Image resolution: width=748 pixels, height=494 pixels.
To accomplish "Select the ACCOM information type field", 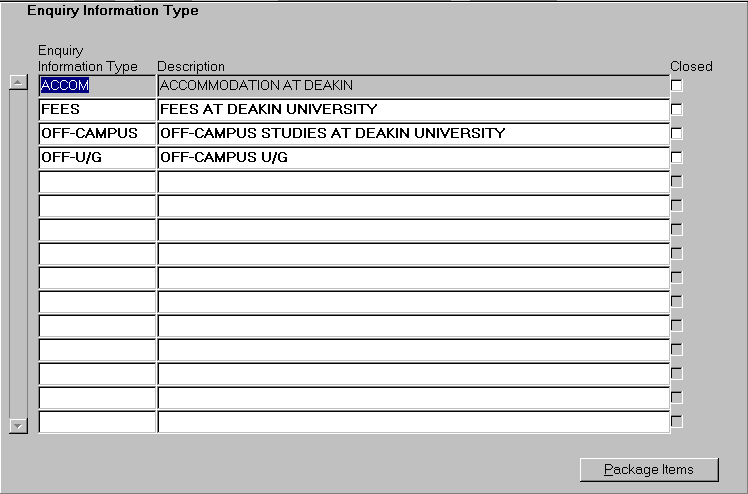I will click(97, 86).
